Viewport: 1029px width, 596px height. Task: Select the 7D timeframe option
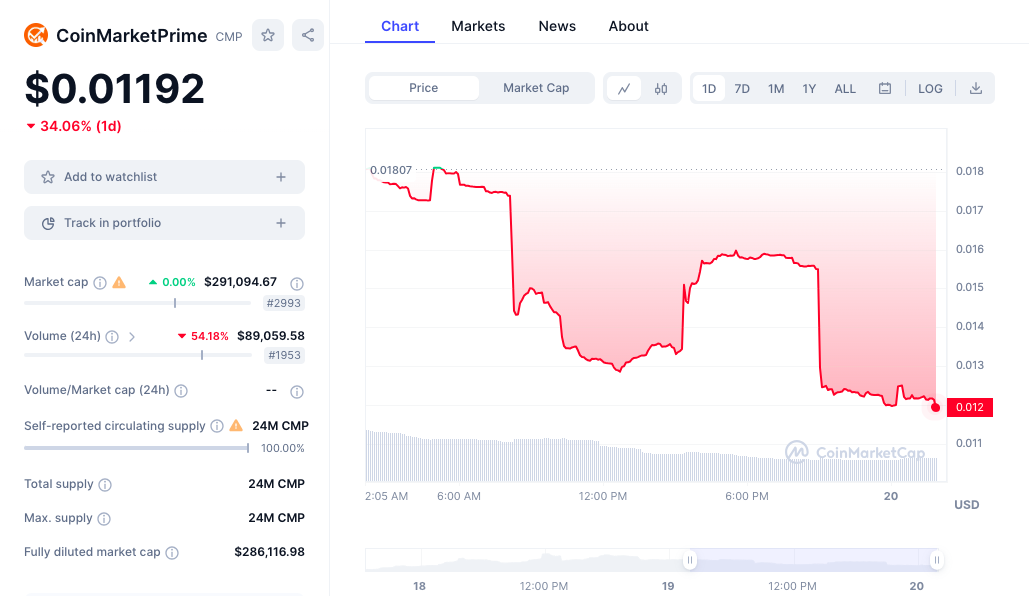[x=742, y=88]
